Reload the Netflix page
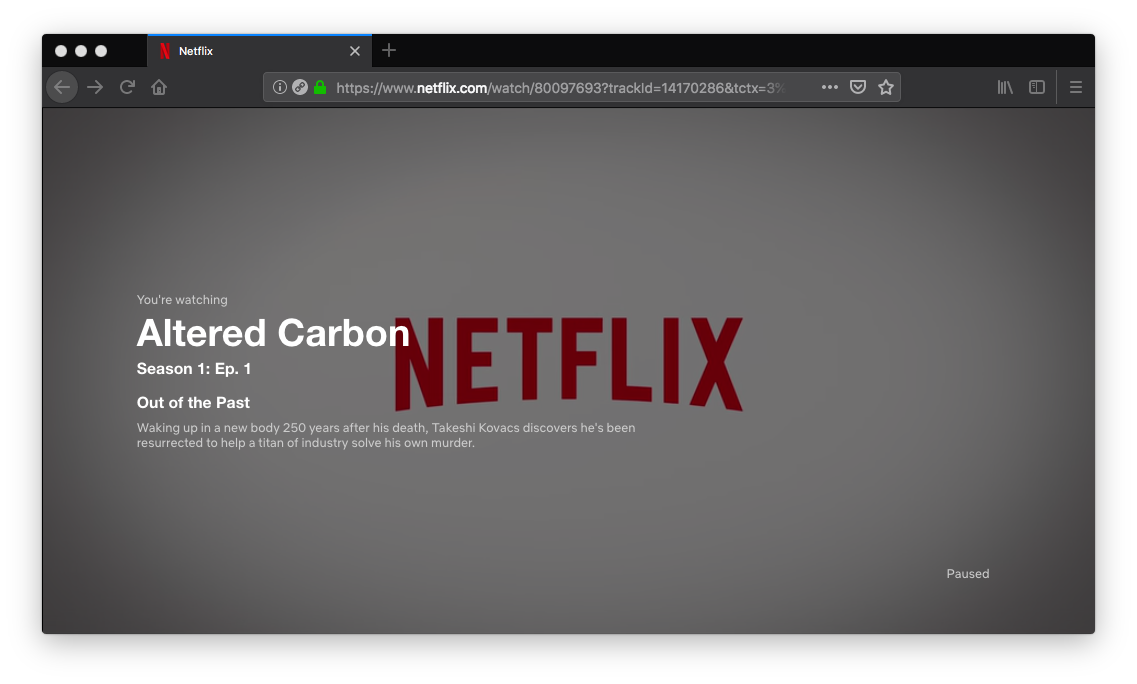 (x=127, y=88)
